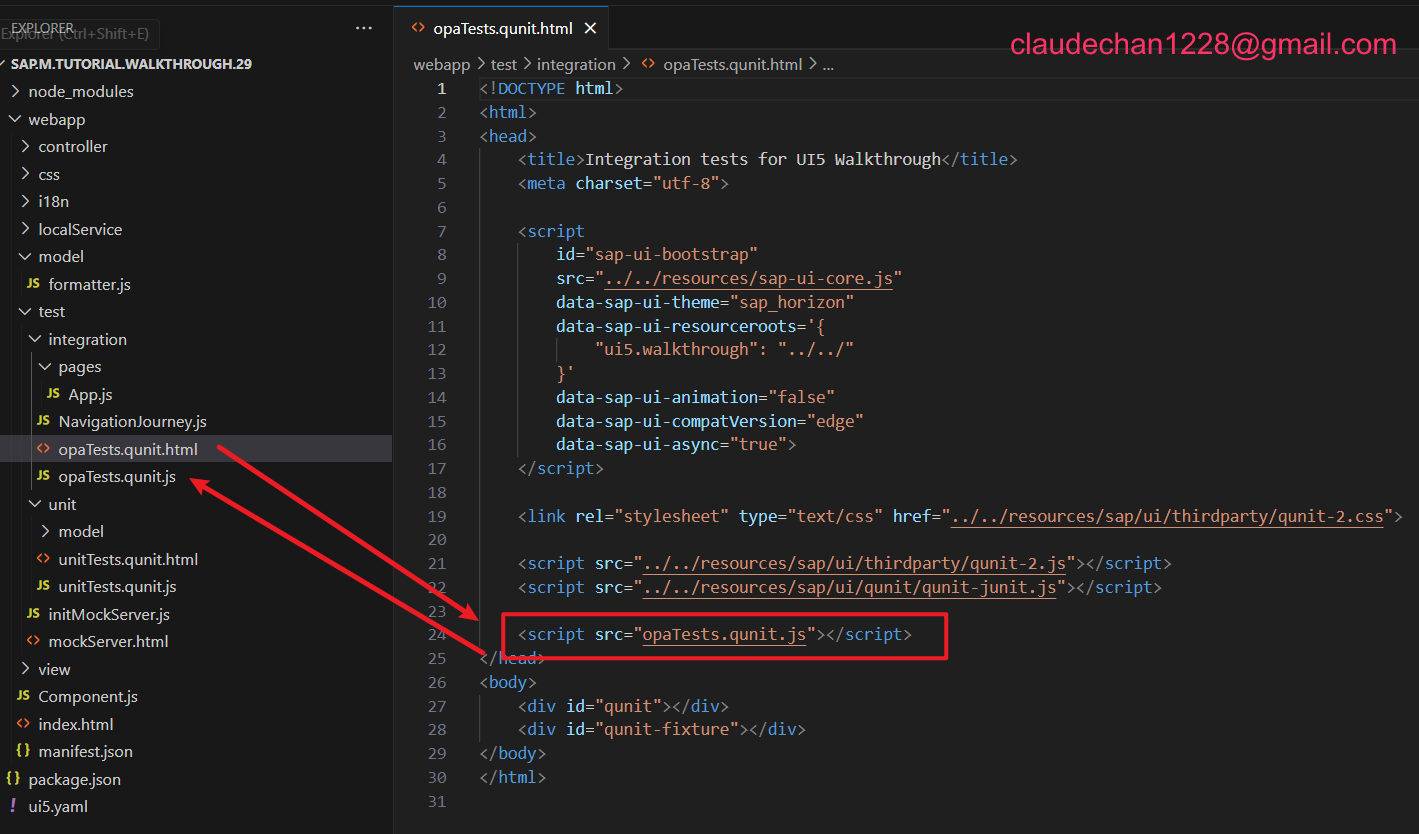Open the Explorer more actions ellipsis menu
Viewport: 1419px width, 834px height.
[364, 28]
